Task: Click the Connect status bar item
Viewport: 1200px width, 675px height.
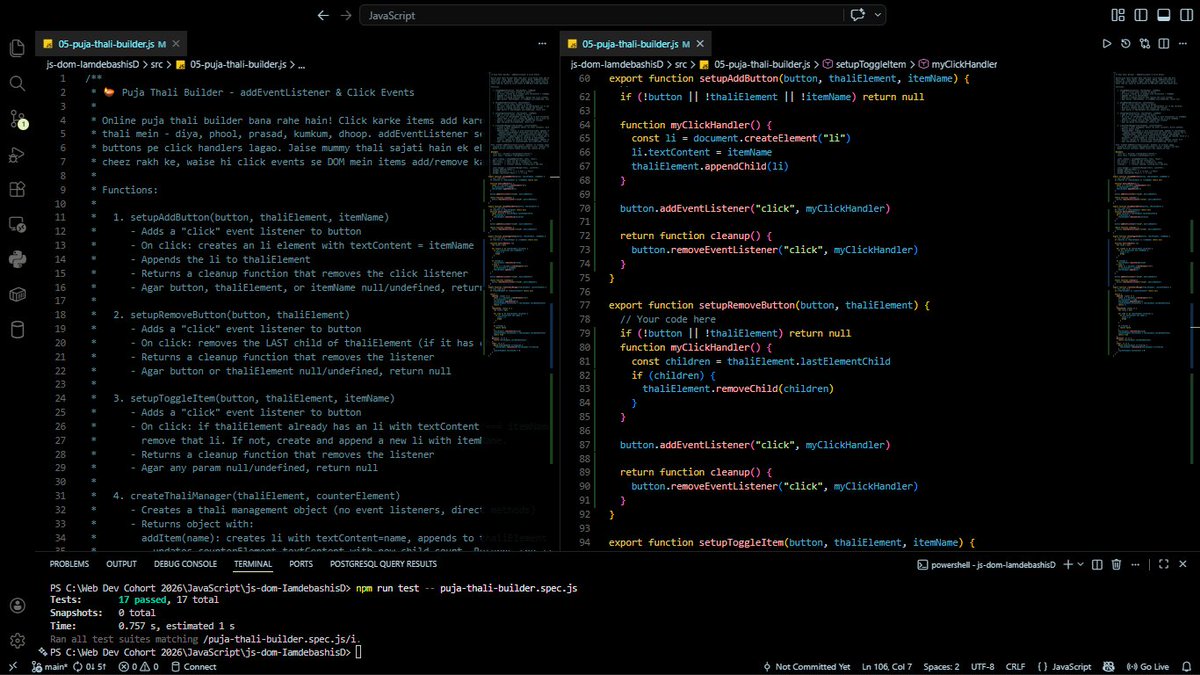Action: point(194,667)
